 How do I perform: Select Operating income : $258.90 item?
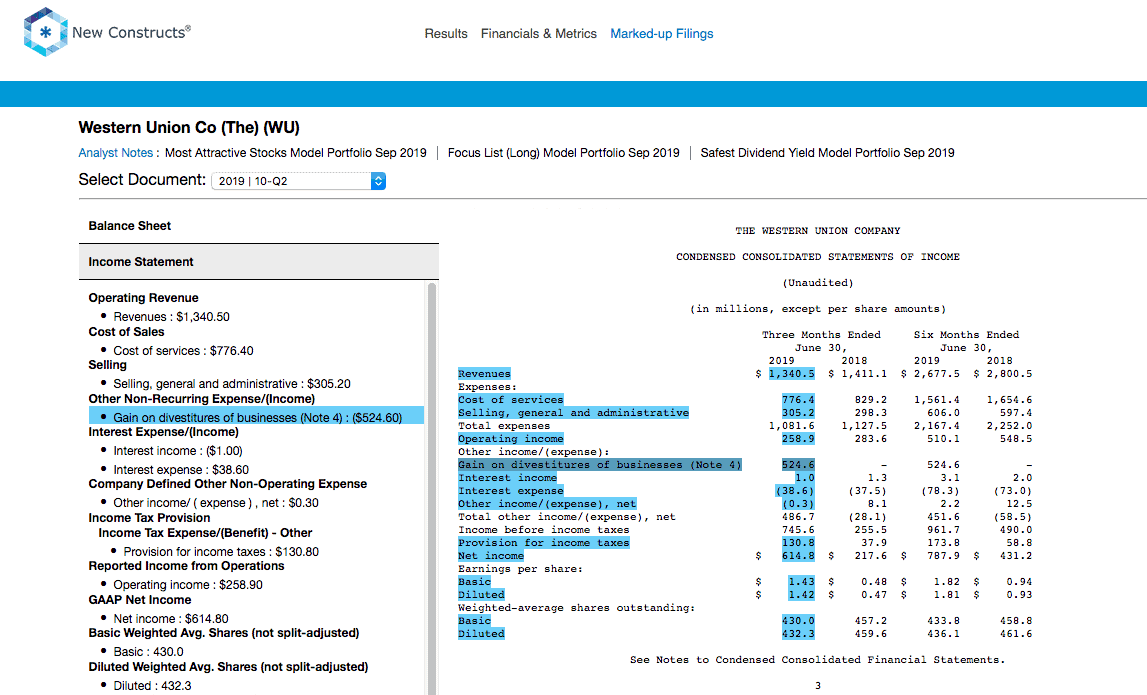pyautogui.click(x=187, y=585)
